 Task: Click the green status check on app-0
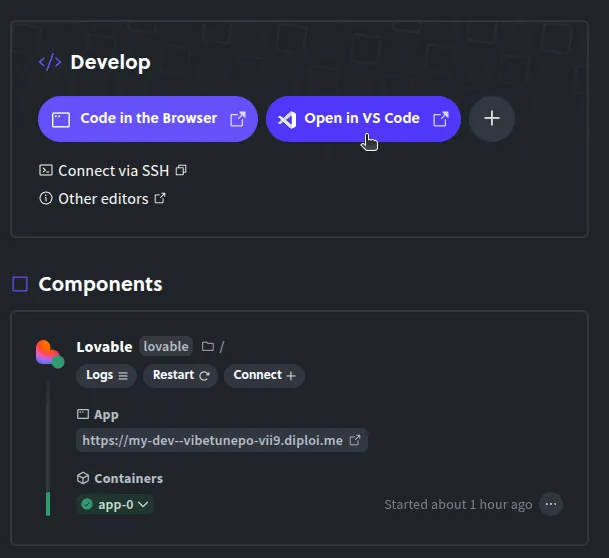pos(87,505)
